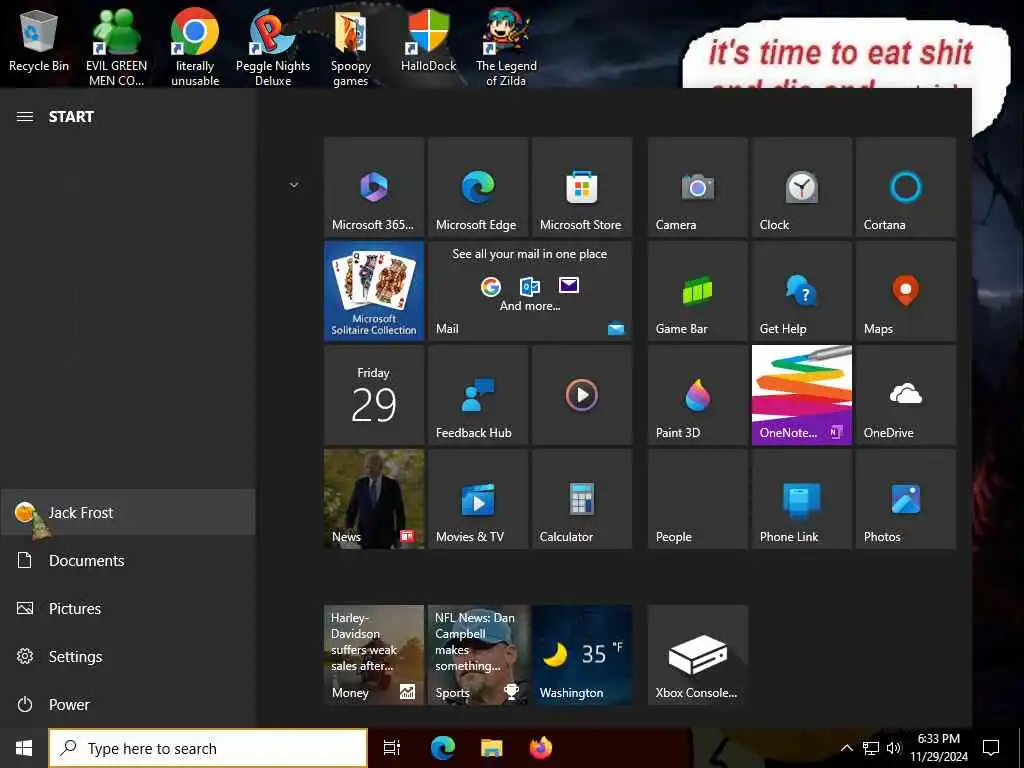Open the OneDrive tile
This screenshot has height=768, width=1024.
tap(906, 395)
